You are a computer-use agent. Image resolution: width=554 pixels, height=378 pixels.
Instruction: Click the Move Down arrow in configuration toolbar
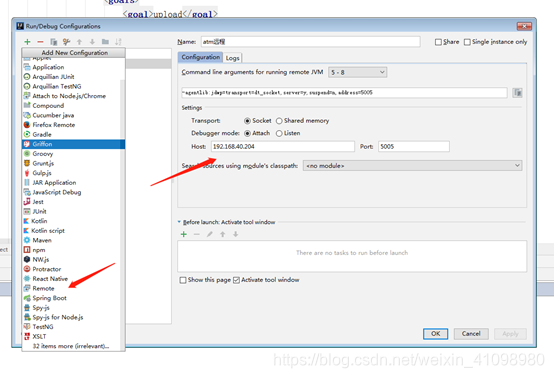click(x=92, y=42)
